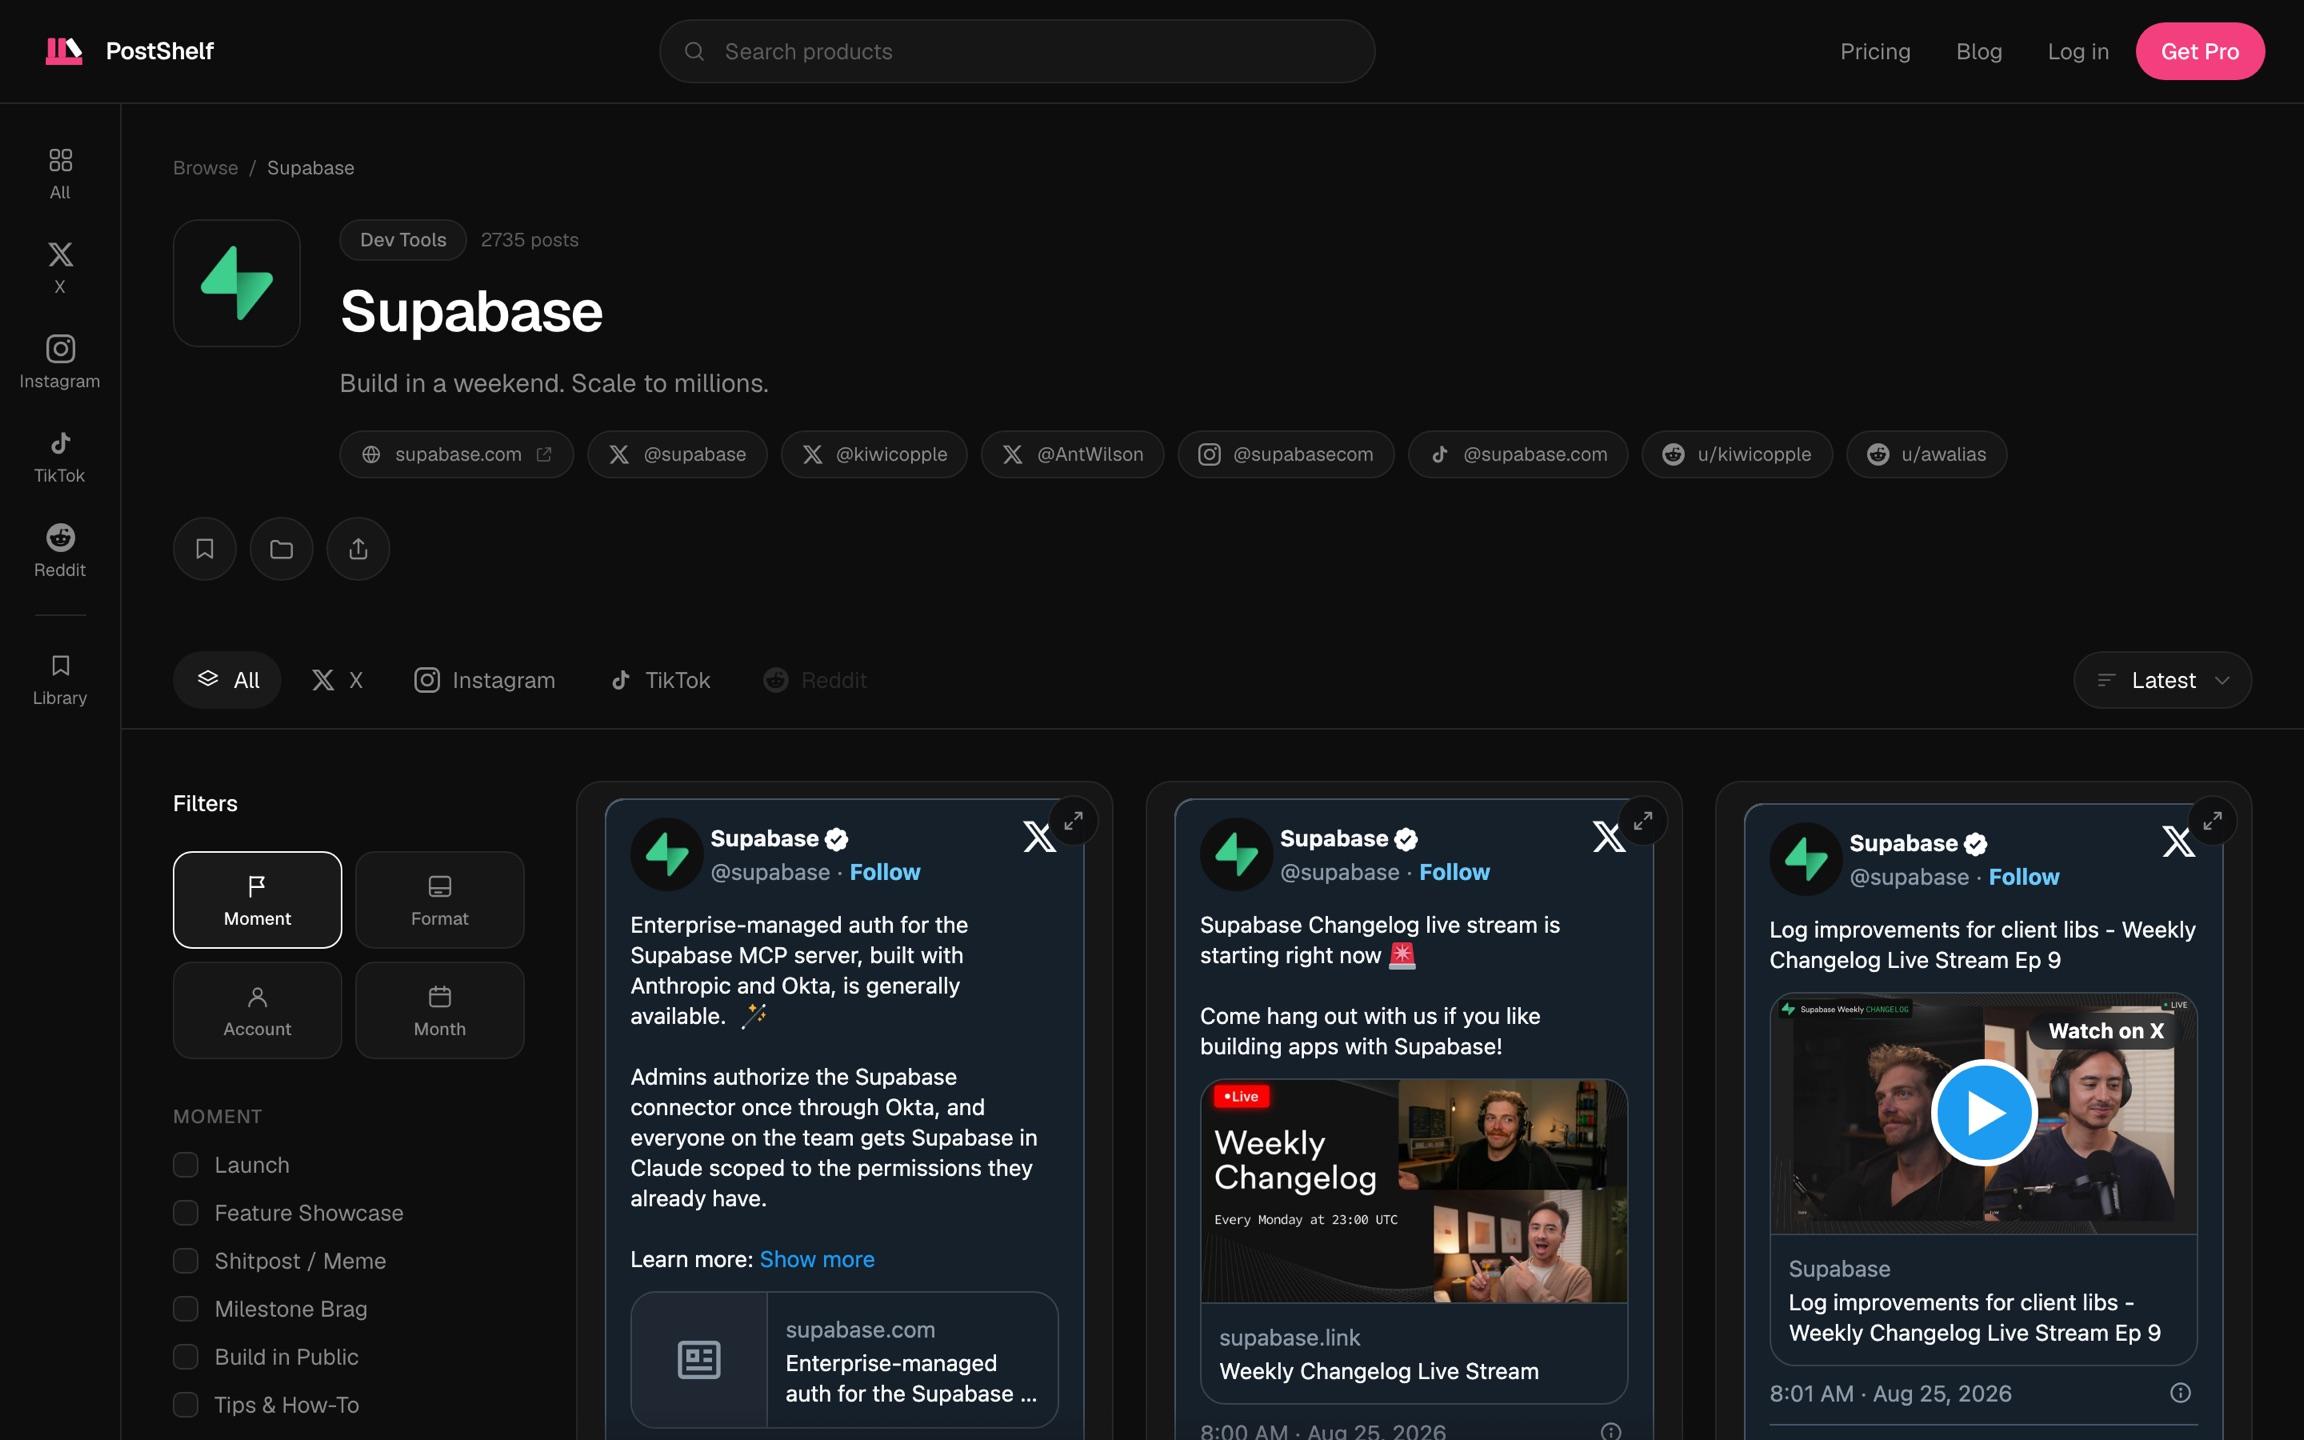Viewport: 2304px width, 1440px height.
Task: Open the X section in sidebar
Action: click(60, 267)
